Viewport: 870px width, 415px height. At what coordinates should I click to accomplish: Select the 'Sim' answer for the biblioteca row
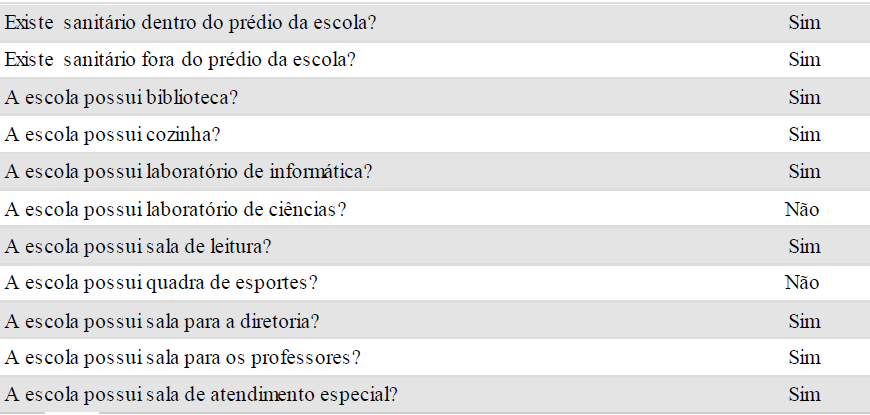[804, 97]
